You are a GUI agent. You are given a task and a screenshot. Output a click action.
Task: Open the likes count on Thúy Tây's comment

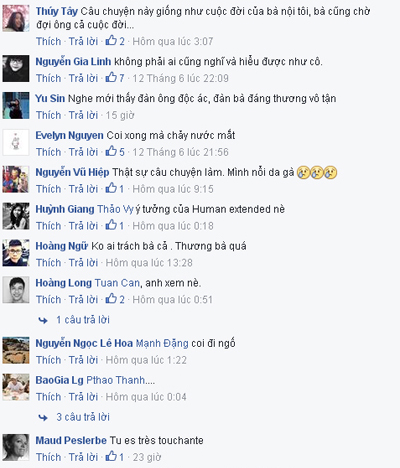pyautogui.click(x=115, y=41)
